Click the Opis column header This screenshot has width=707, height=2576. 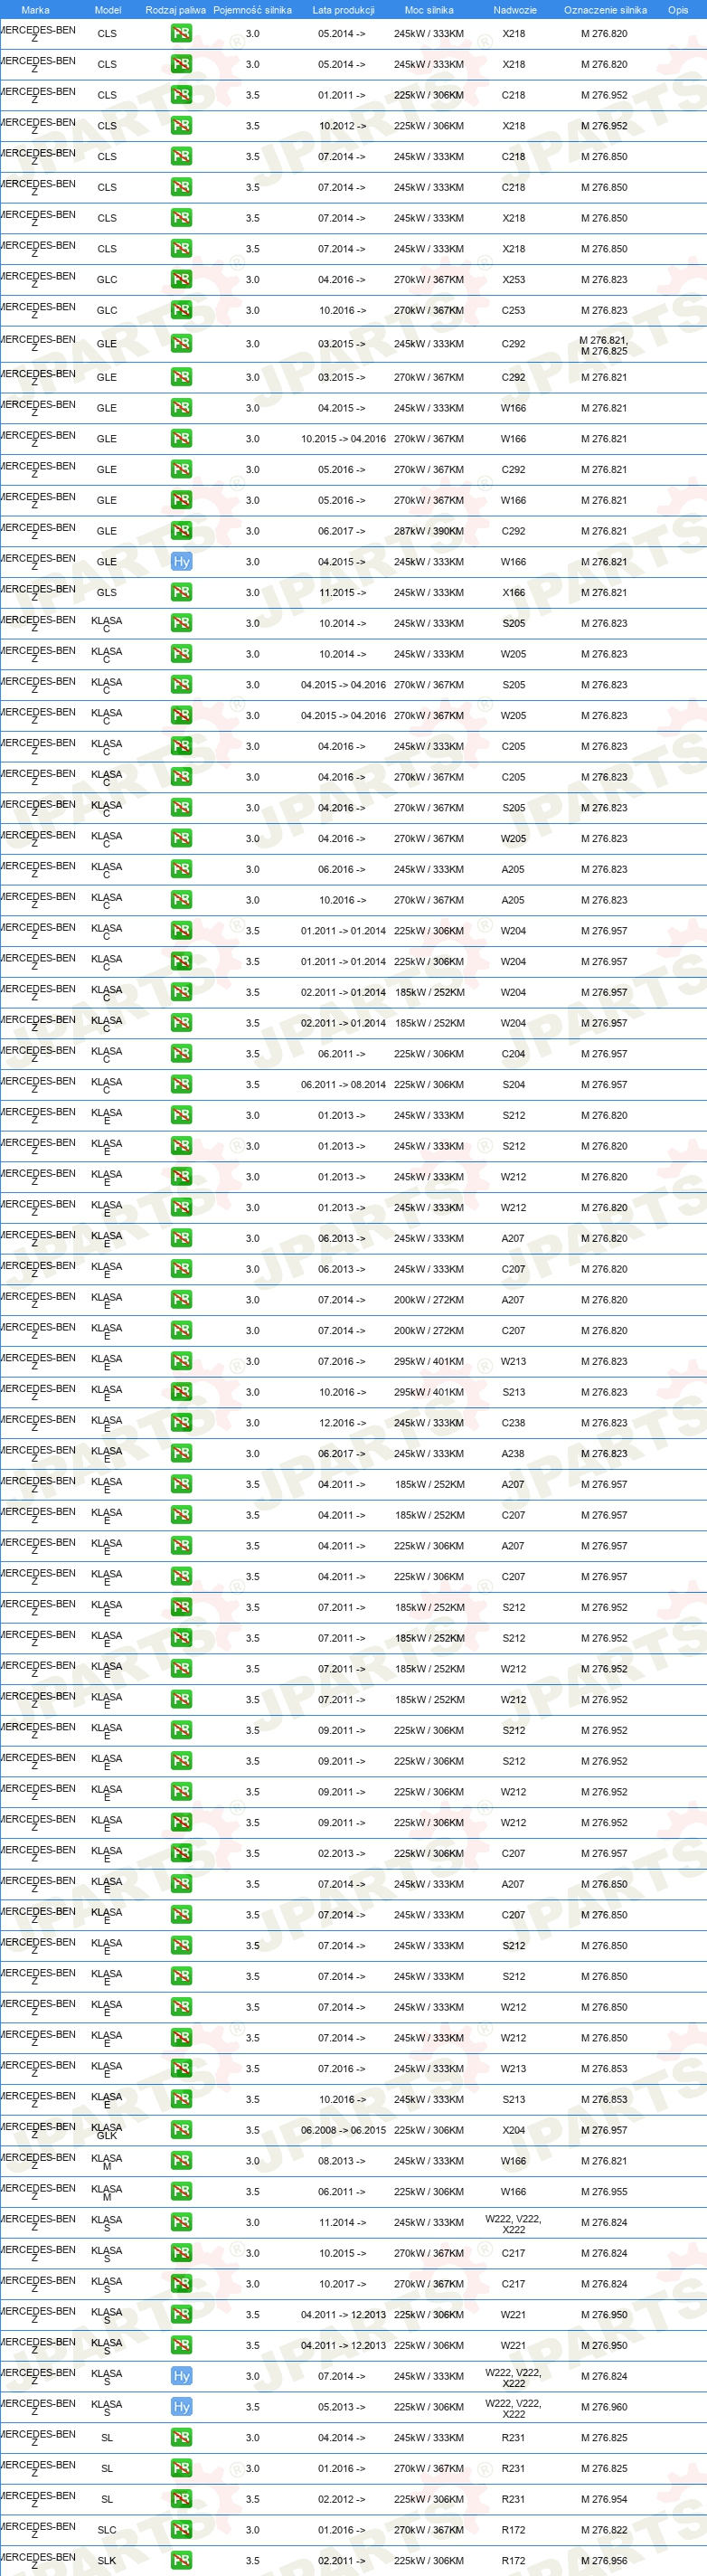tap(678, 10)
